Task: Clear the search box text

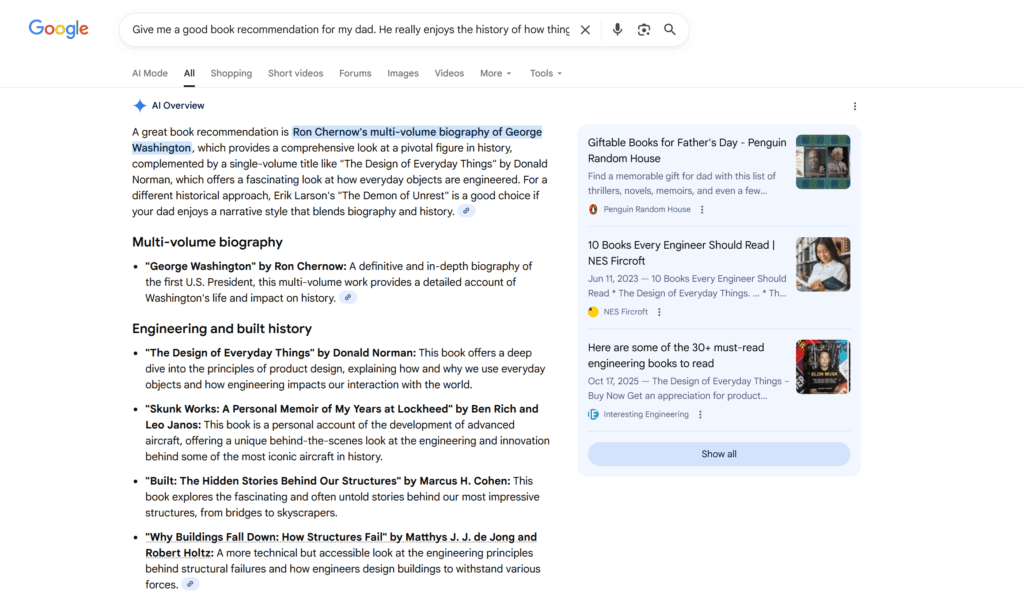Action: 586,30
